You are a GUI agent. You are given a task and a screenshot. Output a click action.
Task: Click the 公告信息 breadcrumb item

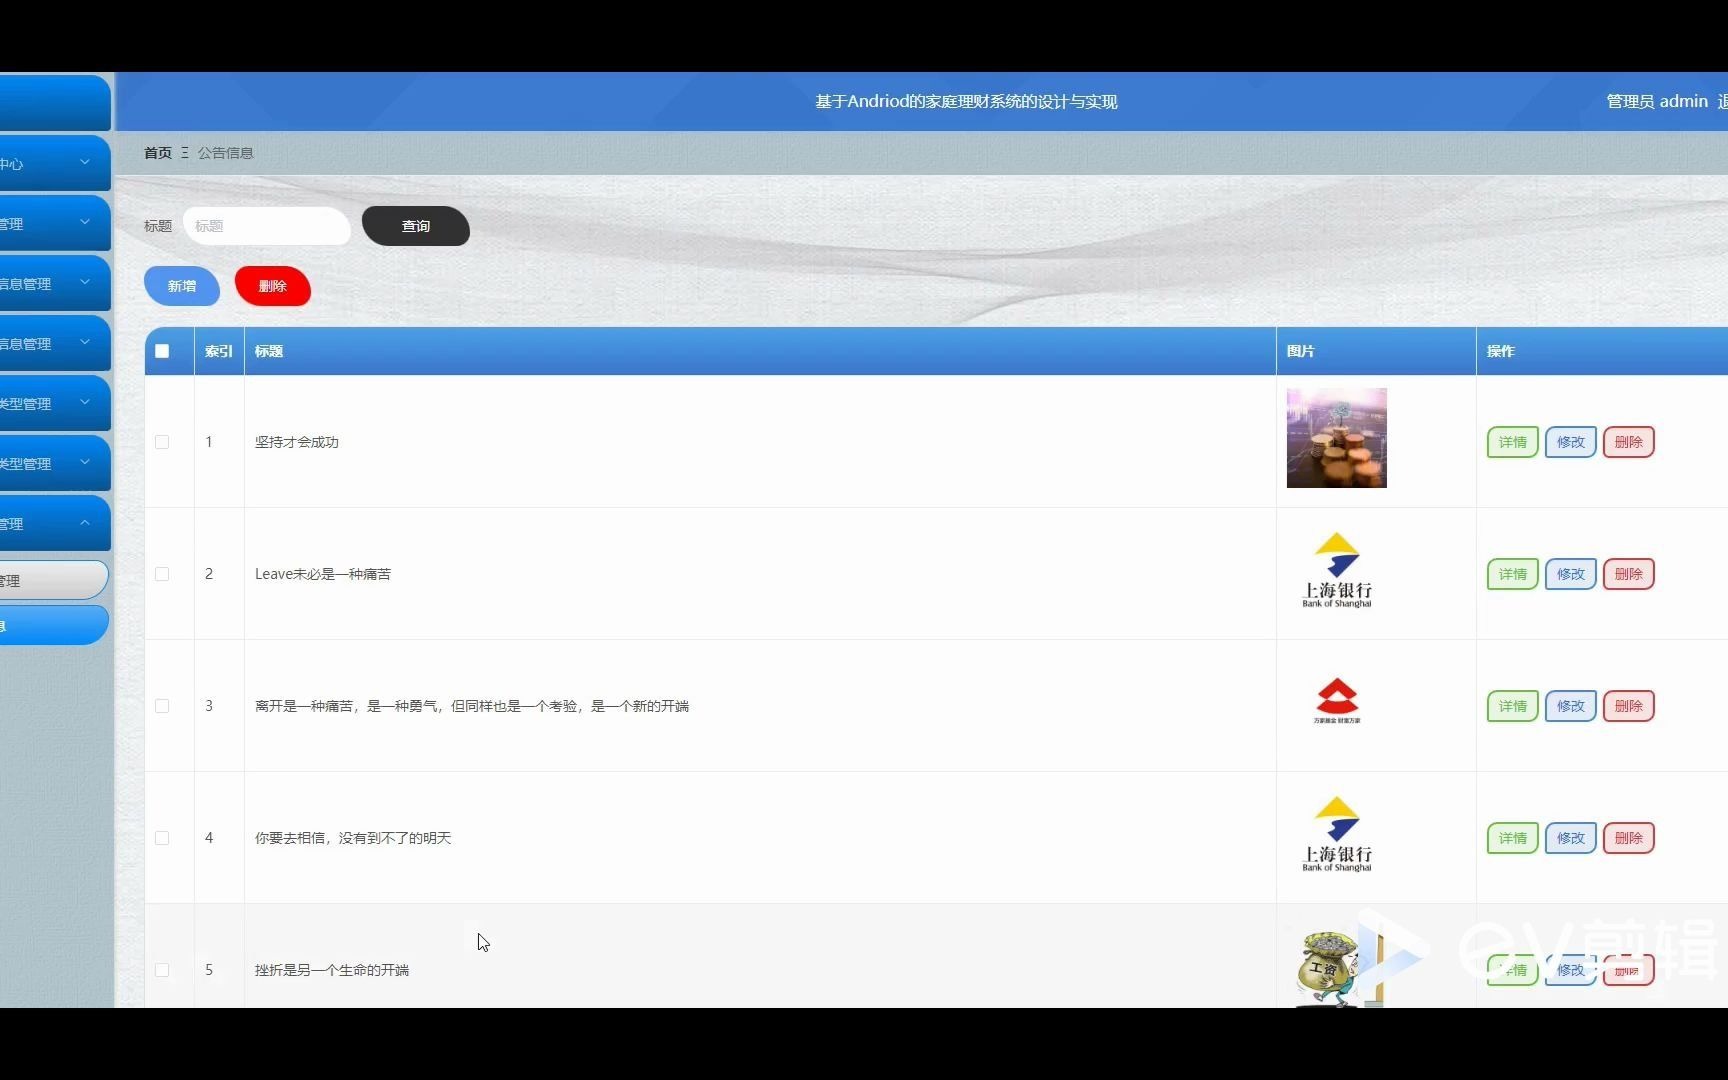click(x=226, y=153)
